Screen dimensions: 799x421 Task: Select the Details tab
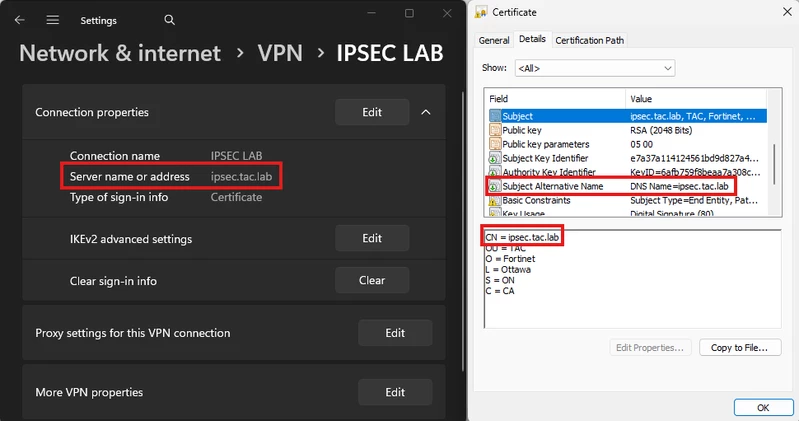coord(532,39)
